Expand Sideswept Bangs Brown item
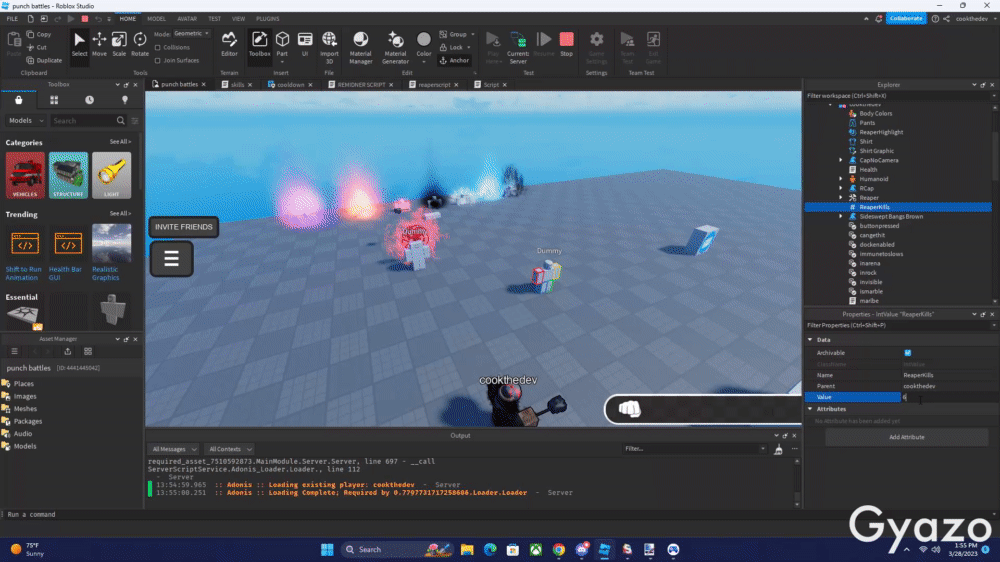This screenshot has width=1000, height=562. tap(841, 216)
